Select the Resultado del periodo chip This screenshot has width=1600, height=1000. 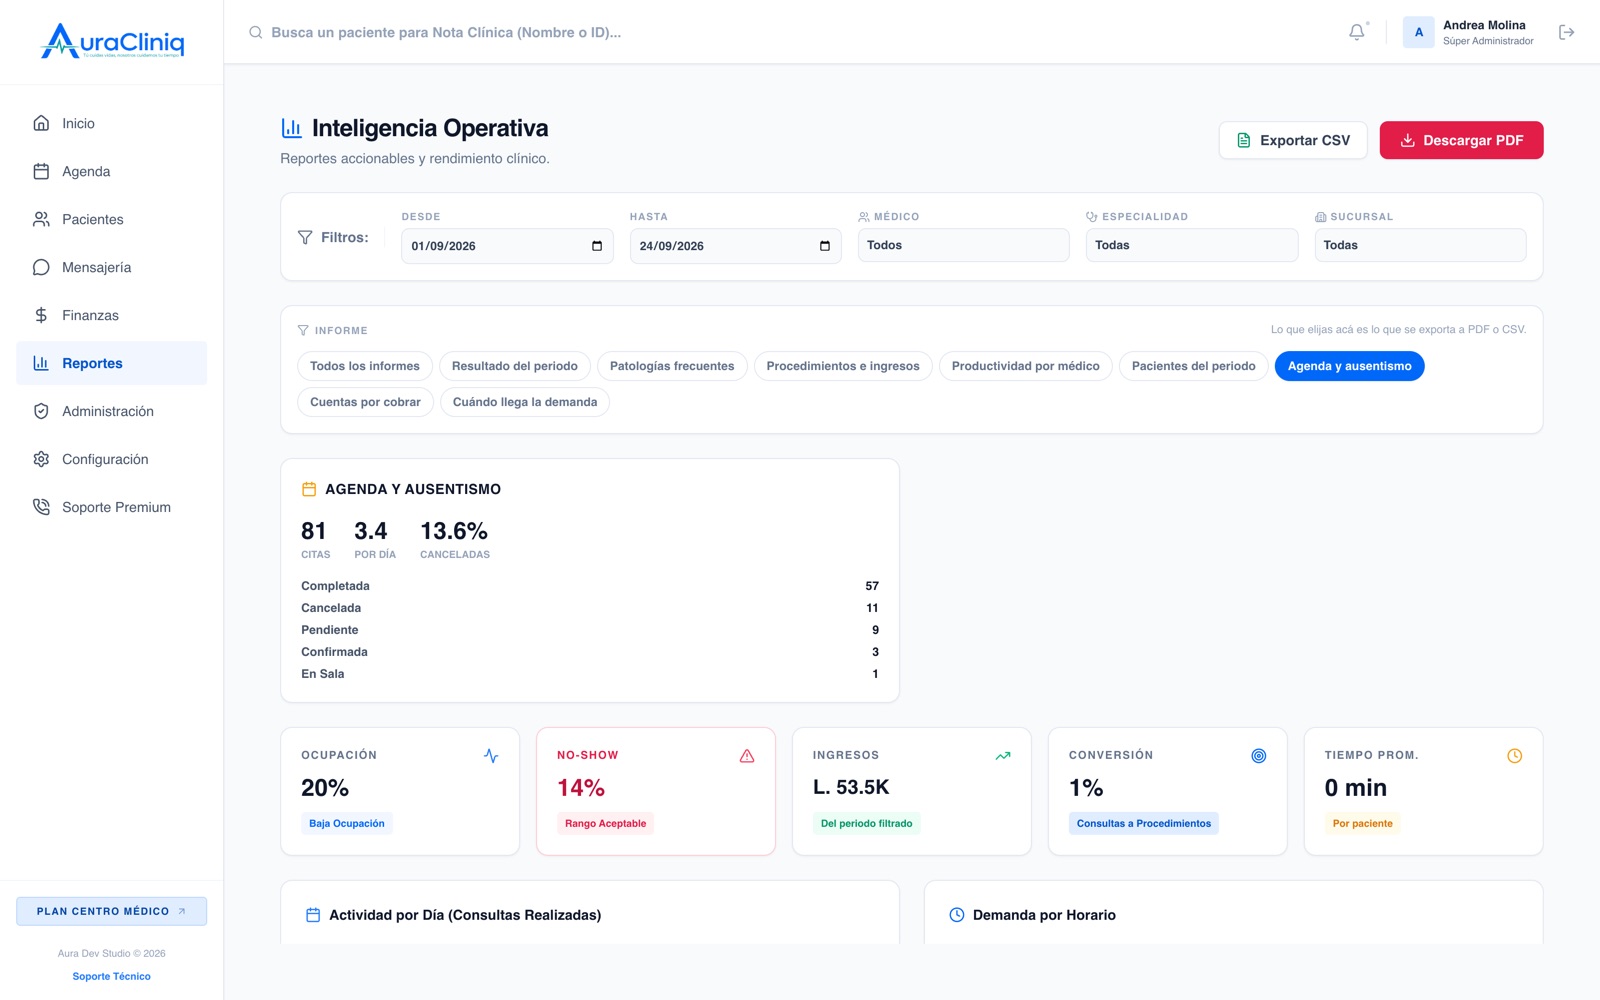tap(515, 366)
